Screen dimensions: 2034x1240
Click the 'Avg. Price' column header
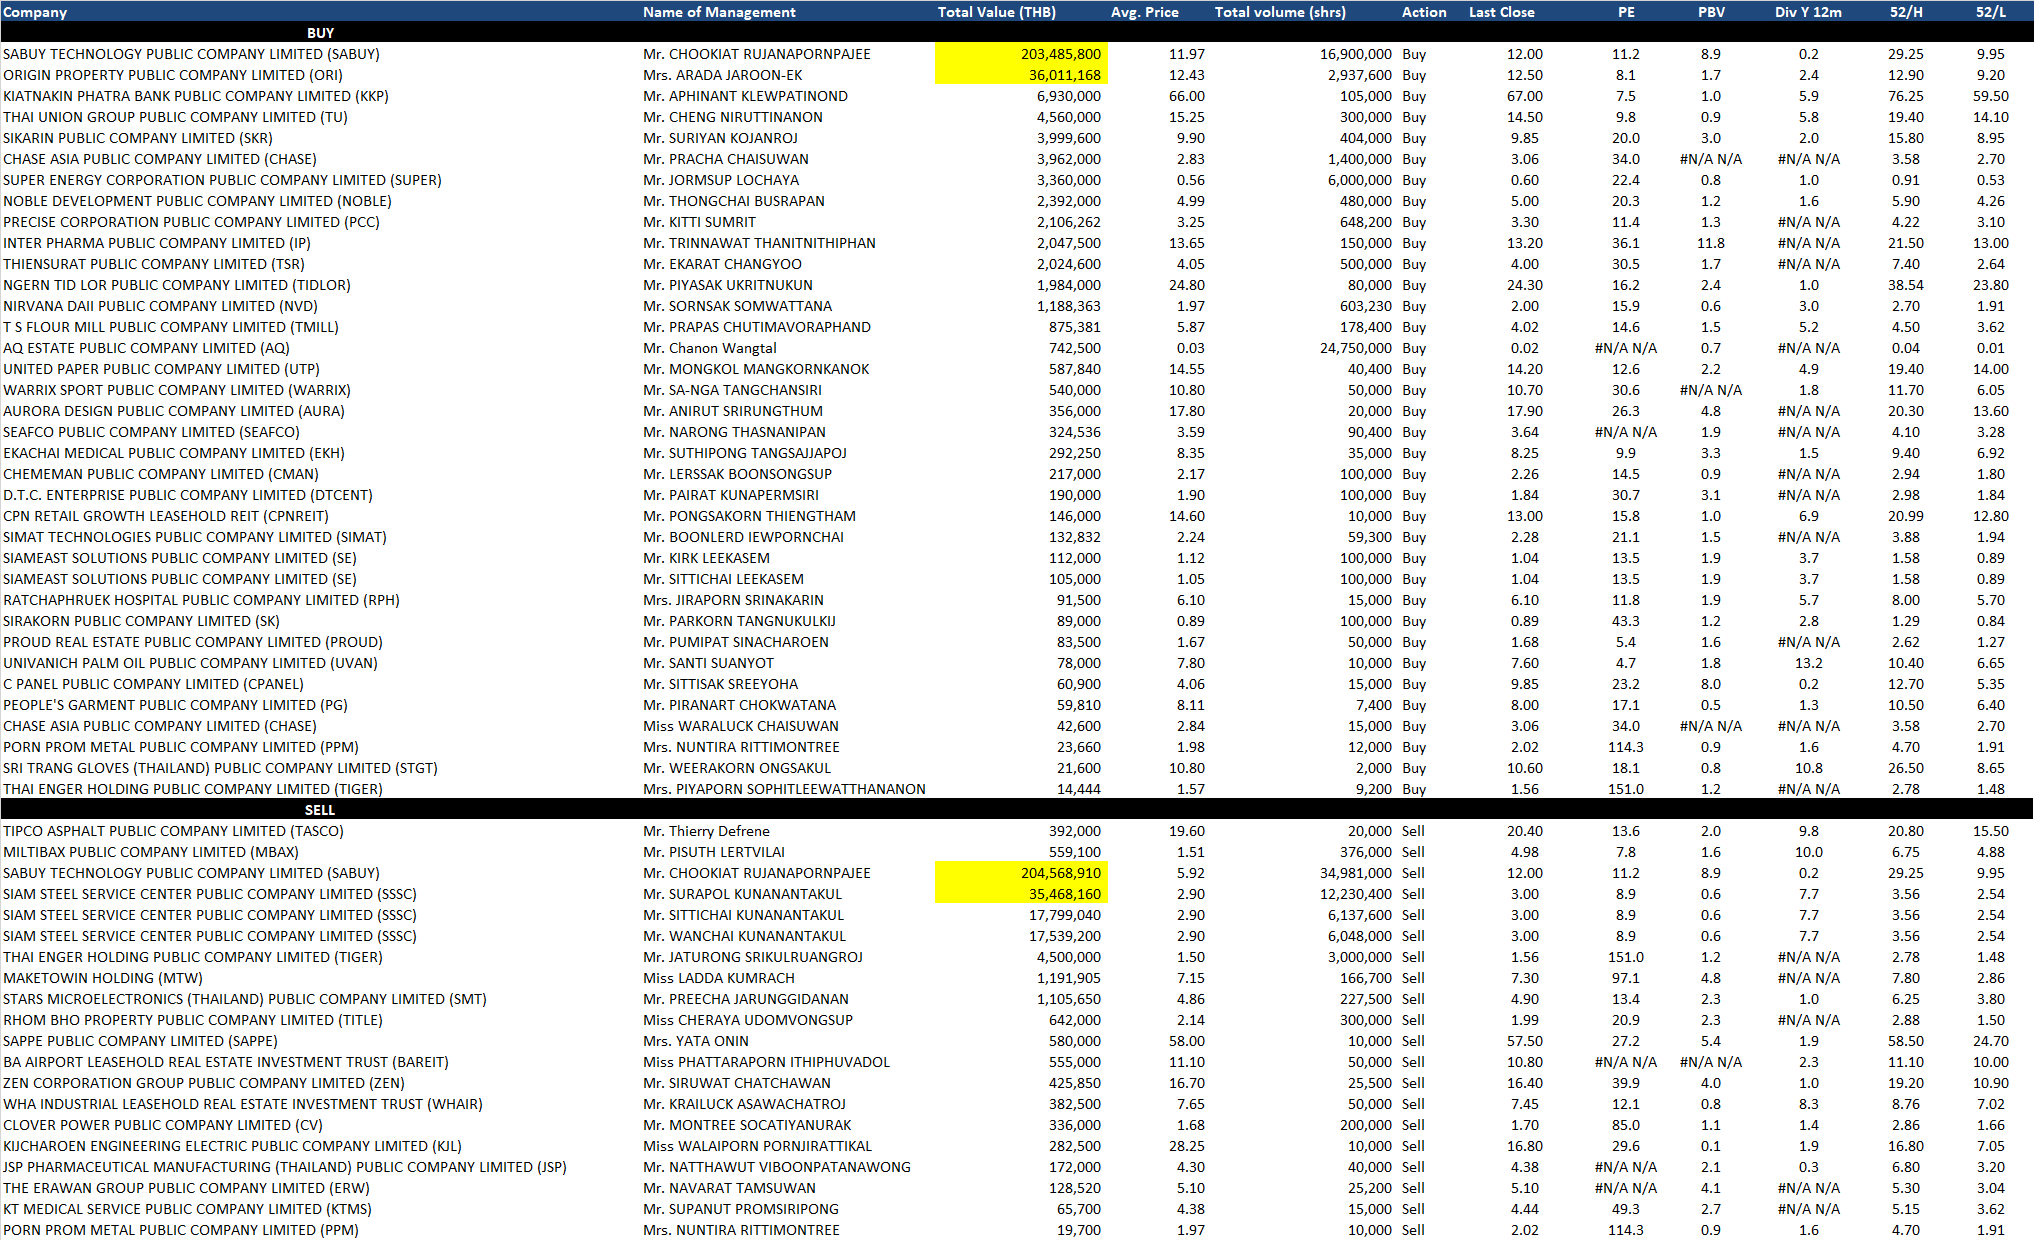[1144, 12]
